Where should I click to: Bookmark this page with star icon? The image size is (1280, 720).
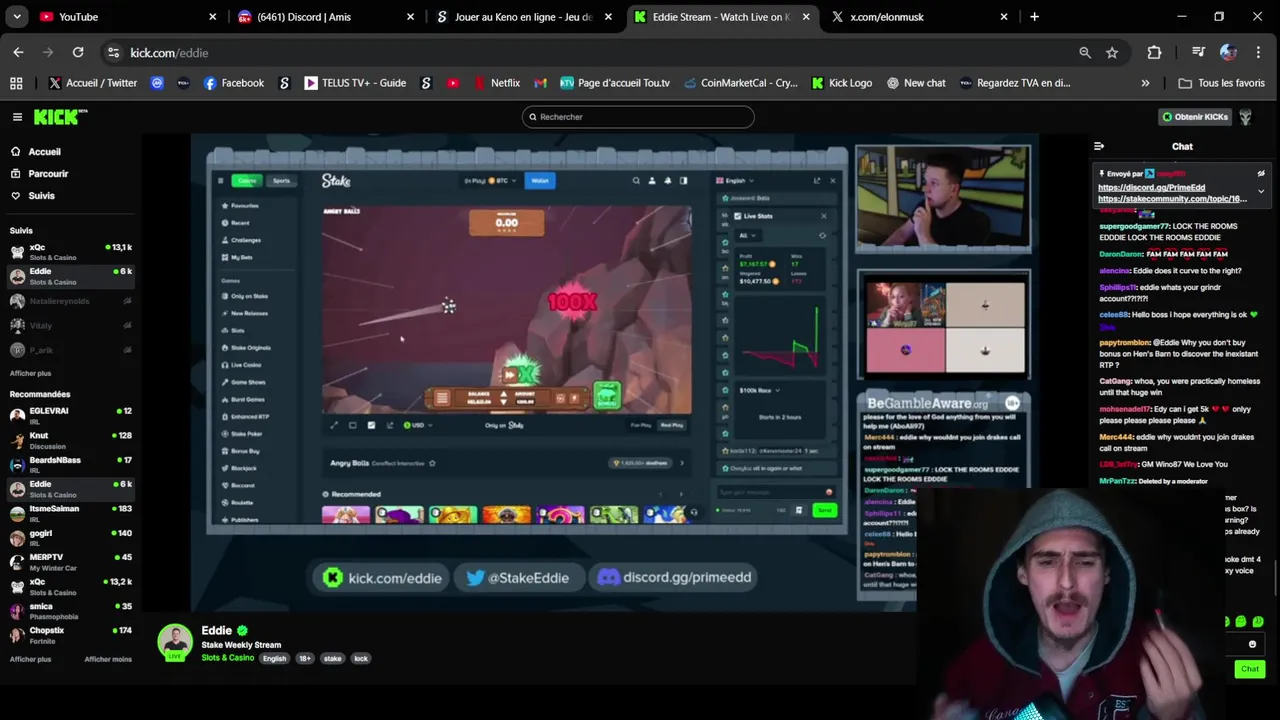click(x=1112, y=52)
